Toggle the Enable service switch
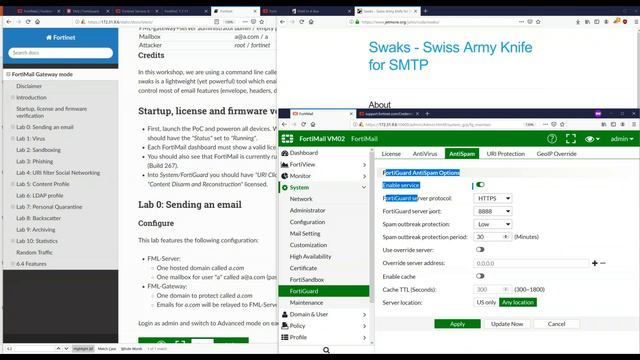Screen dimensions: 640x360 (x=480, y=185)
